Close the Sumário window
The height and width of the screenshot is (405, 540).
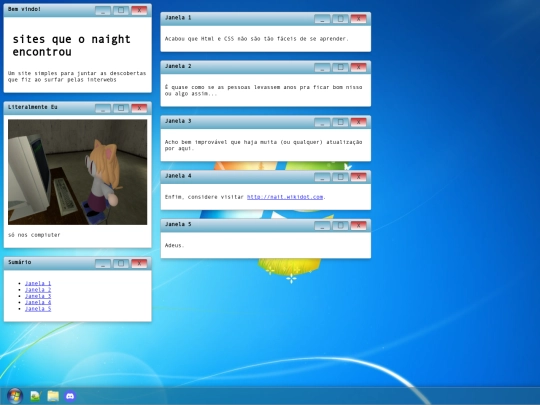coord(139,263)
